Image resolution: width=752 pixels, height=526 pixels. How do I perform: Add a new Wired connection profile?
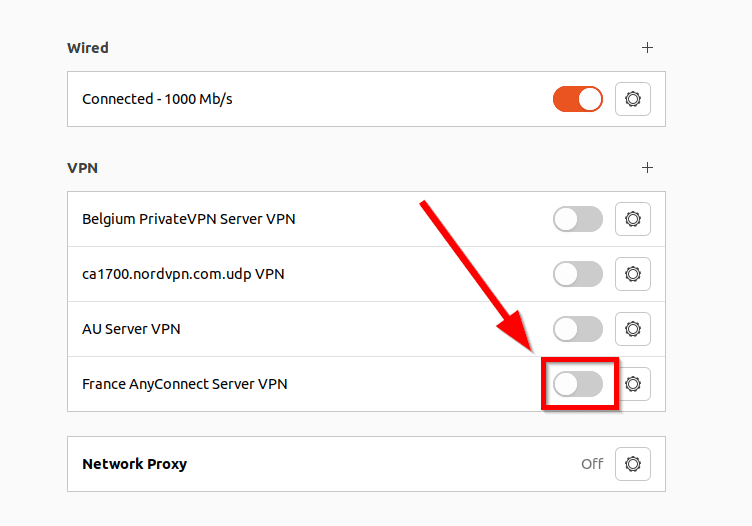(x=647, y=47)
